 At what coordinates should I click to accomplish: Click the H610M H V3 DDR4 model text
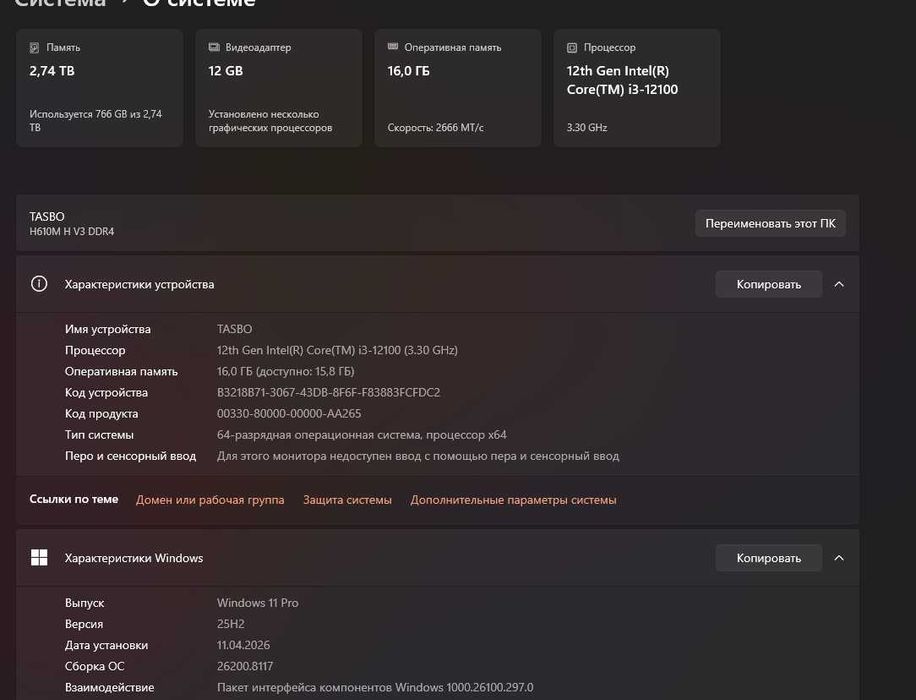coord(72,231)
